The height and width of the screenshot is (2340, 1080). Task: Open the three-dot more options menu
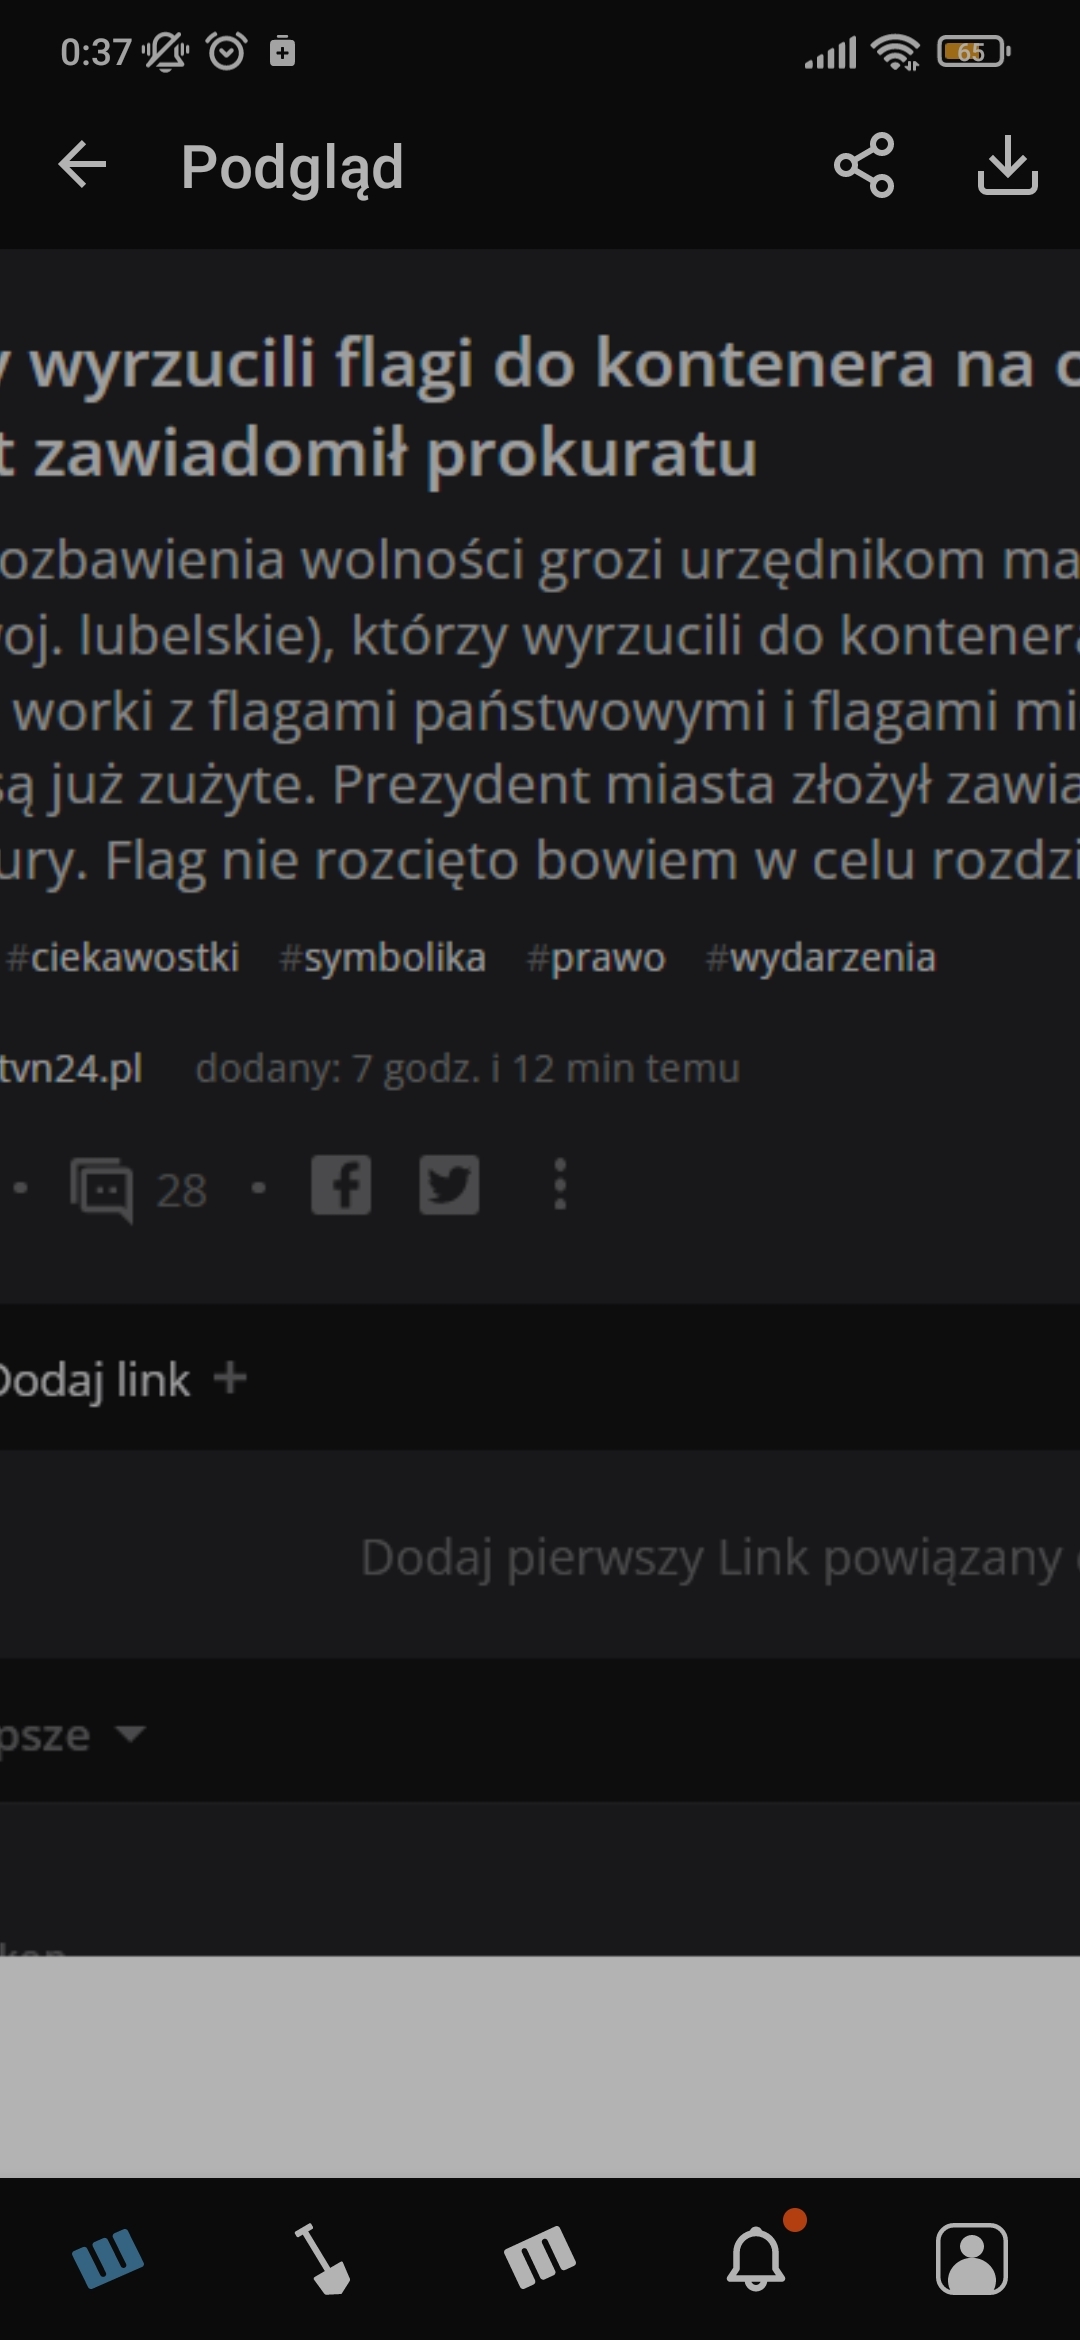pos(560,1185)
